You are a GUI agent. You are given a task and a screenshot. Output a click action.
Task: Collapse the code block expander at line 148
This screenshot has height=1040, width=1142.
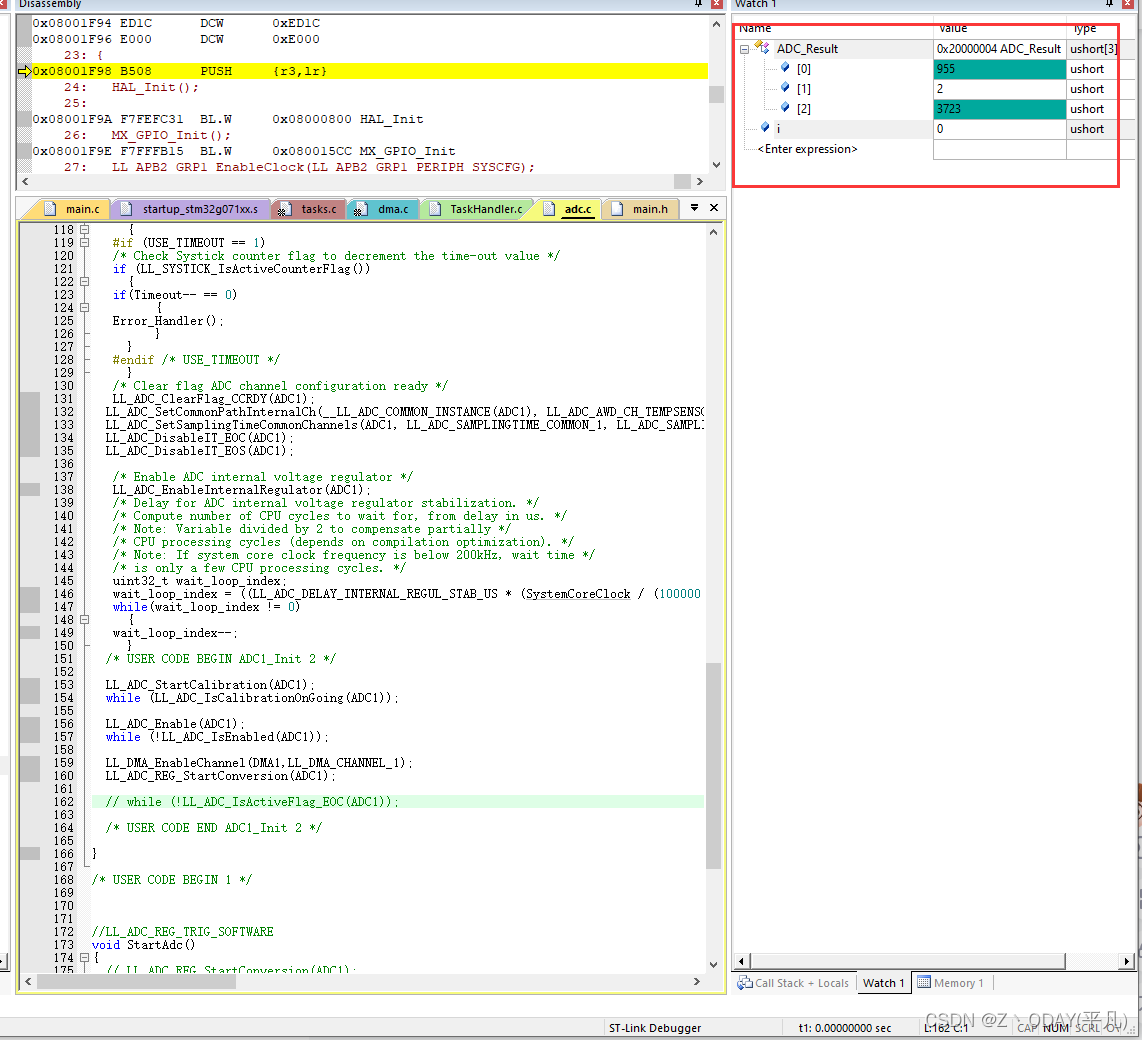point(82,620)
